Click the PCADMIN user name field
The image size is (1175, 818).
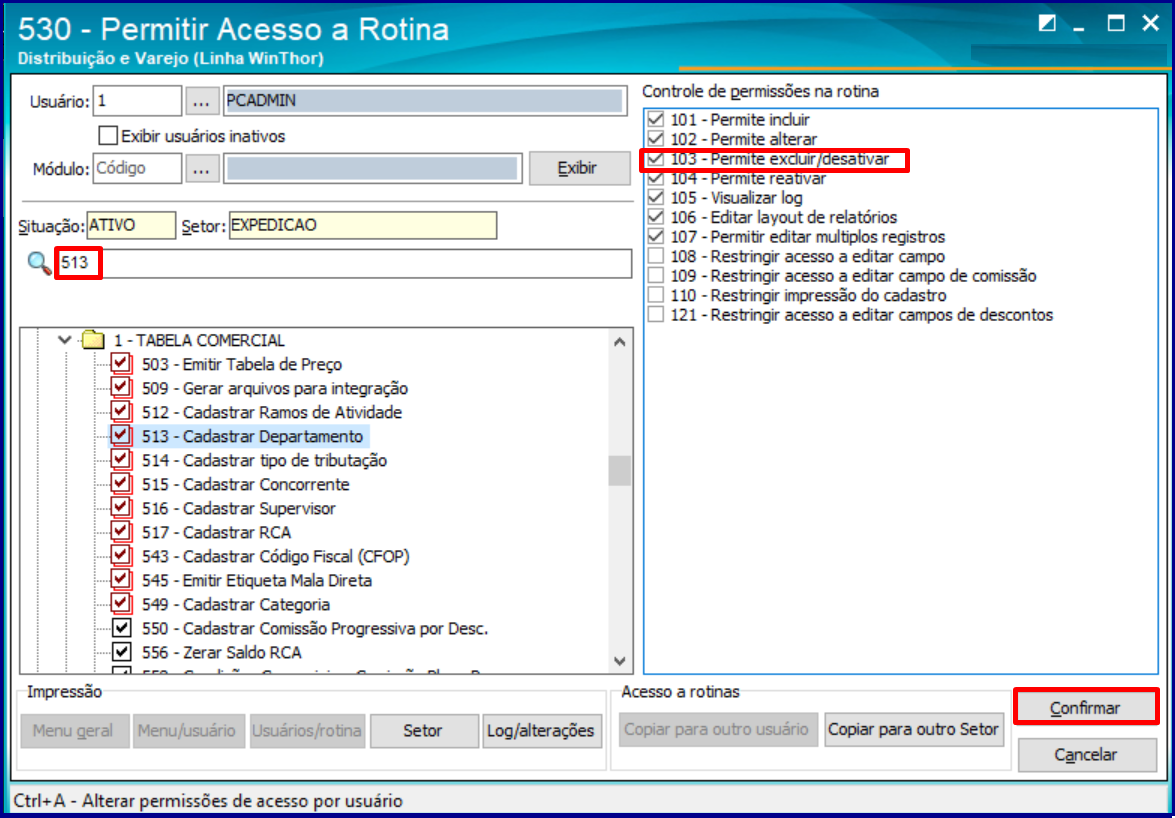click(x=425, y=101)
